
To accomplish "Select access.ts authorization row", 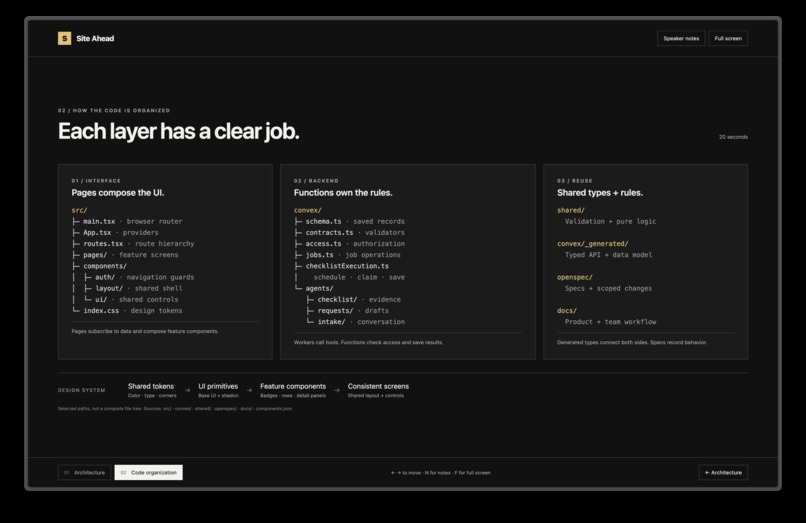I will [349, 244].
